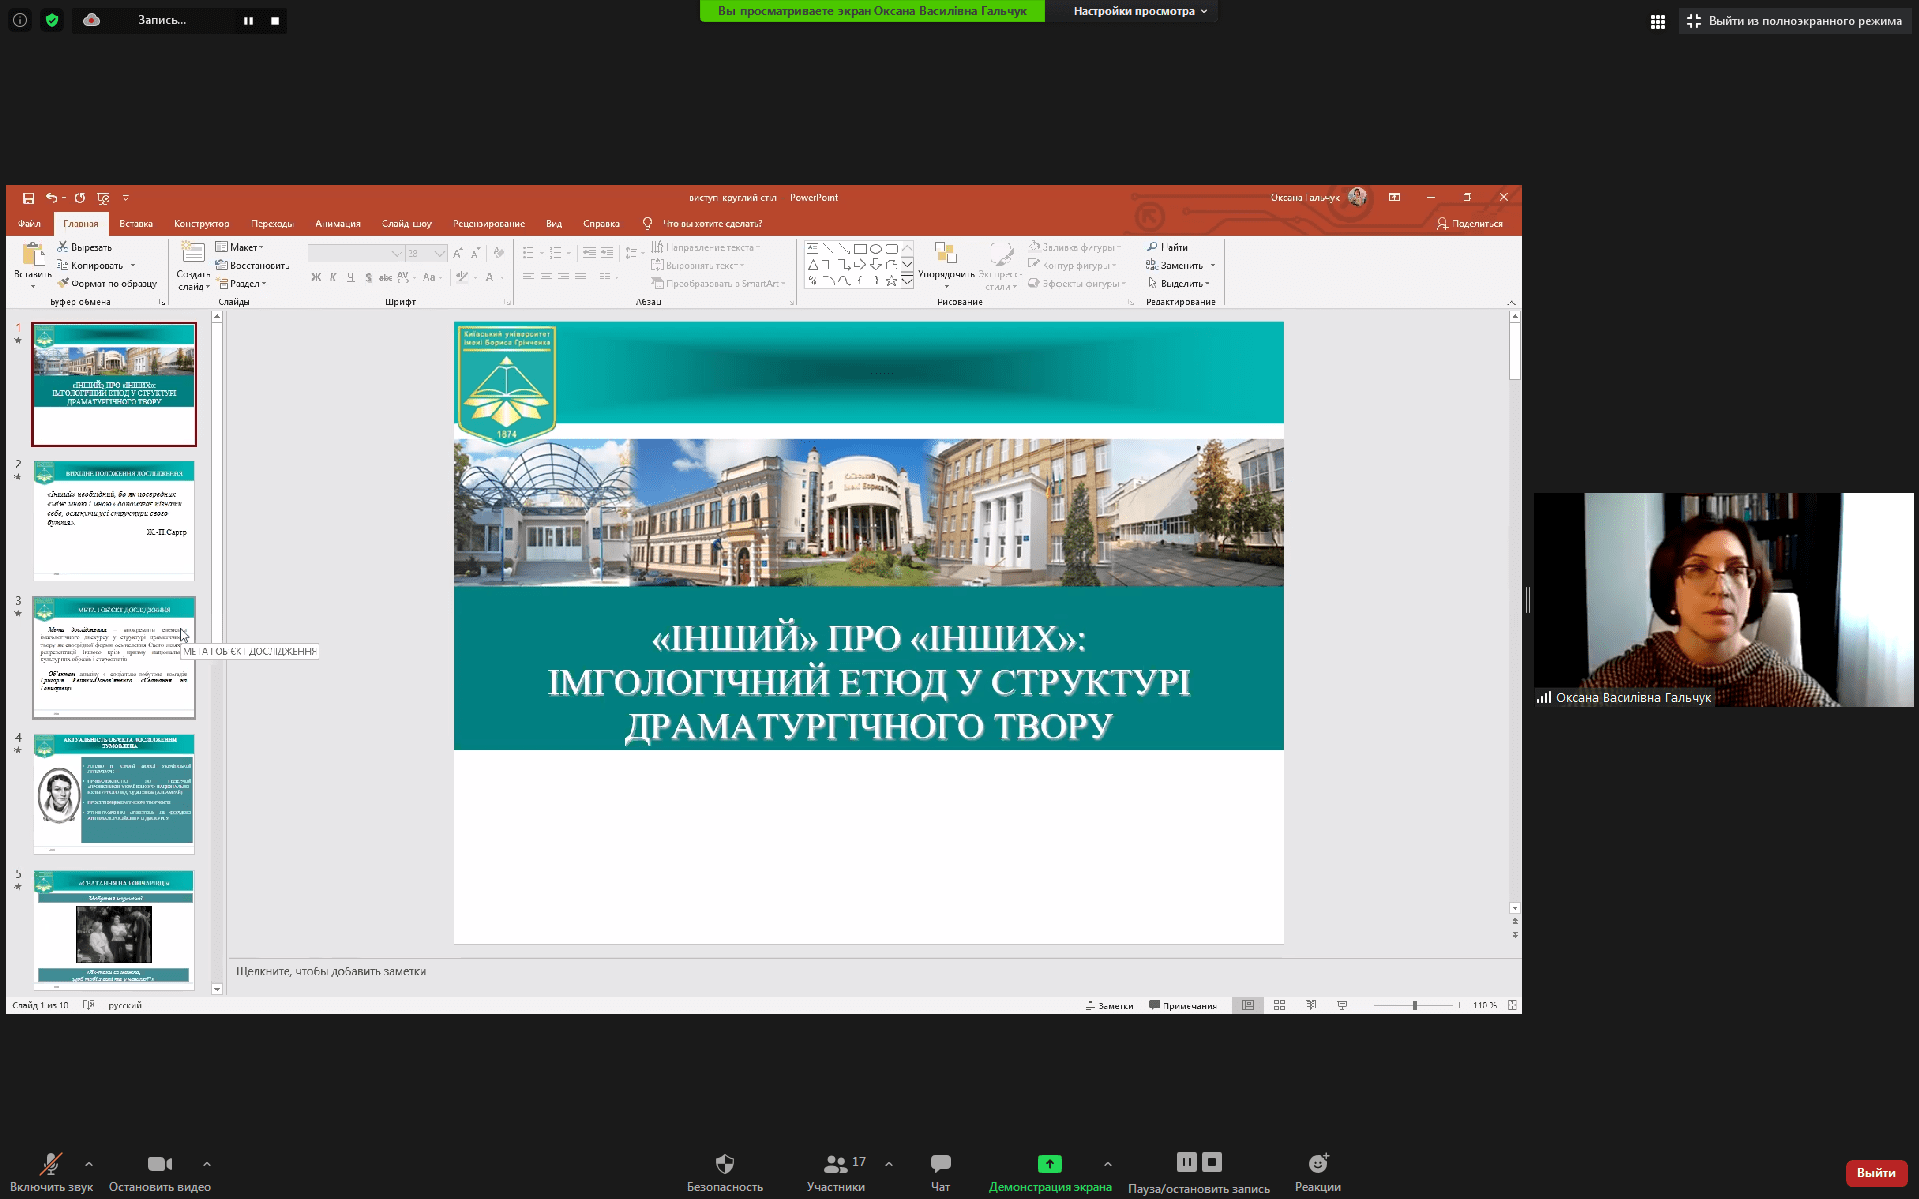Screen dimensions: 1919x1199
Task: Pause the recording in top bar
Action: point(248,21)
